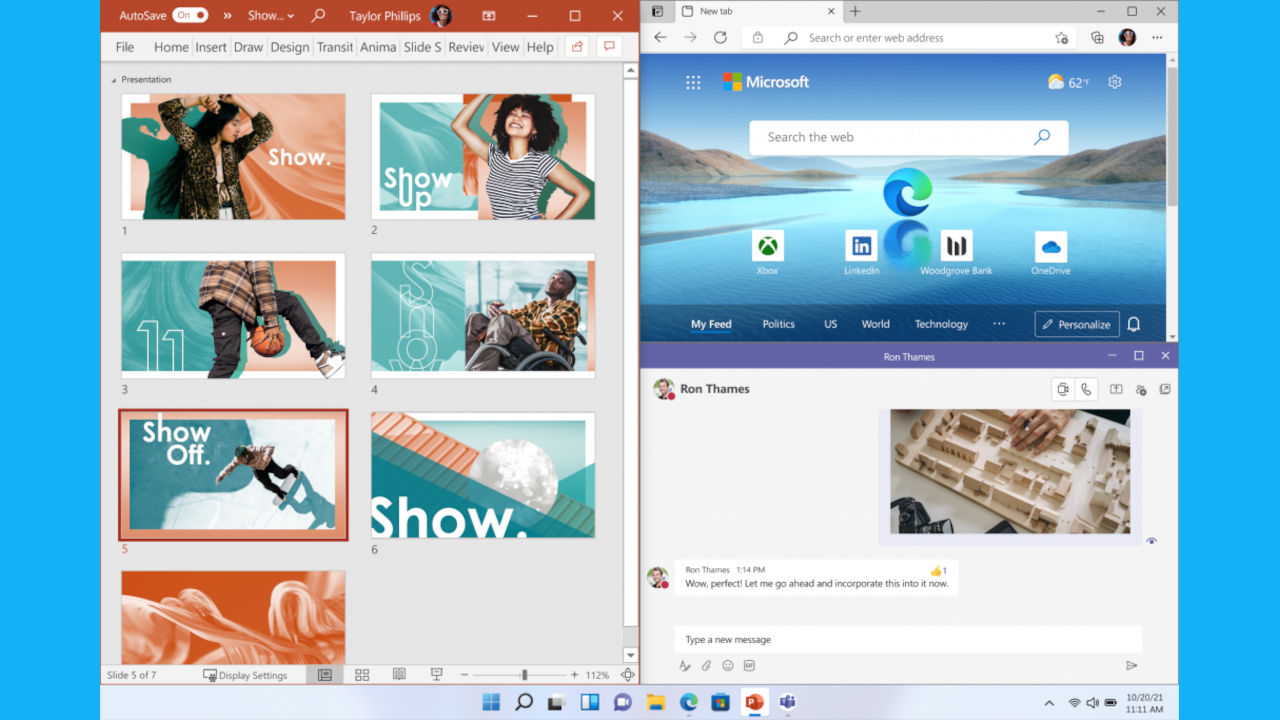Image resolution: width=1280 pixels, height=720 pixels.
Task: Click the Personalize button on feed
Action: click(1077, 324)
